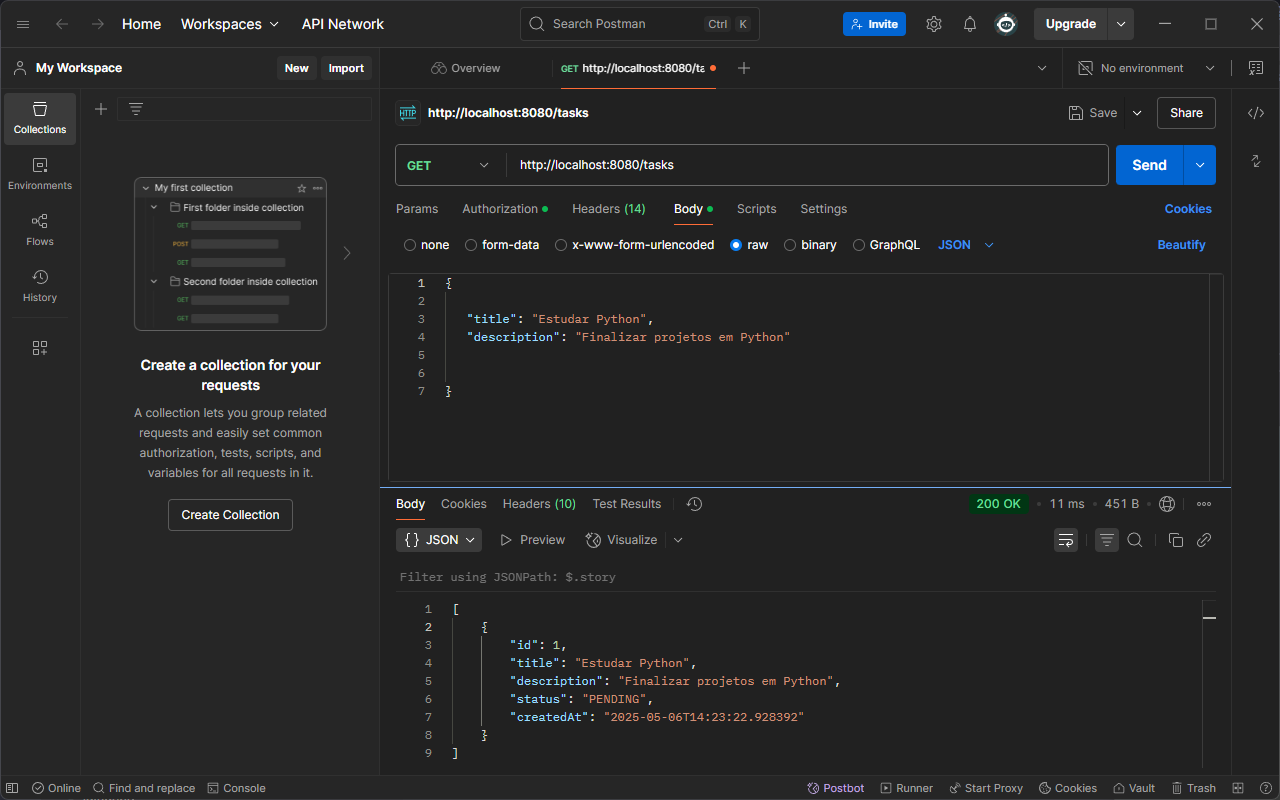Open History in the sidebar

coord(40,286)
